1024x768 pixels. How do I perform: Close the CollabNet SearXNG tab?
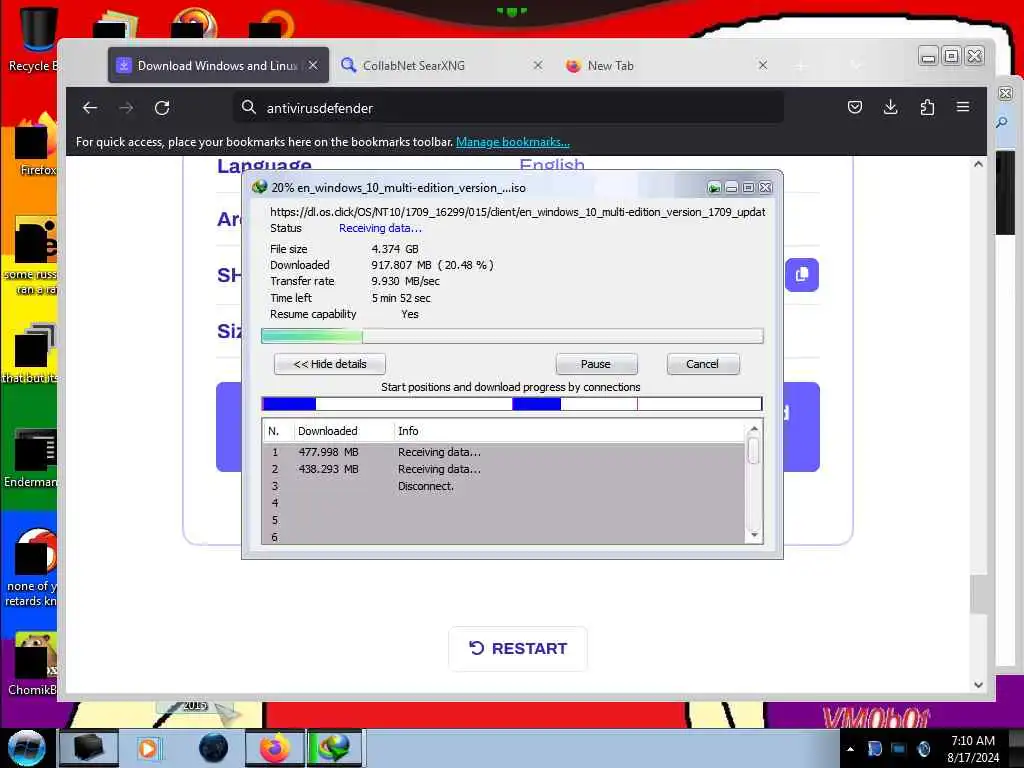click(537, 65)
